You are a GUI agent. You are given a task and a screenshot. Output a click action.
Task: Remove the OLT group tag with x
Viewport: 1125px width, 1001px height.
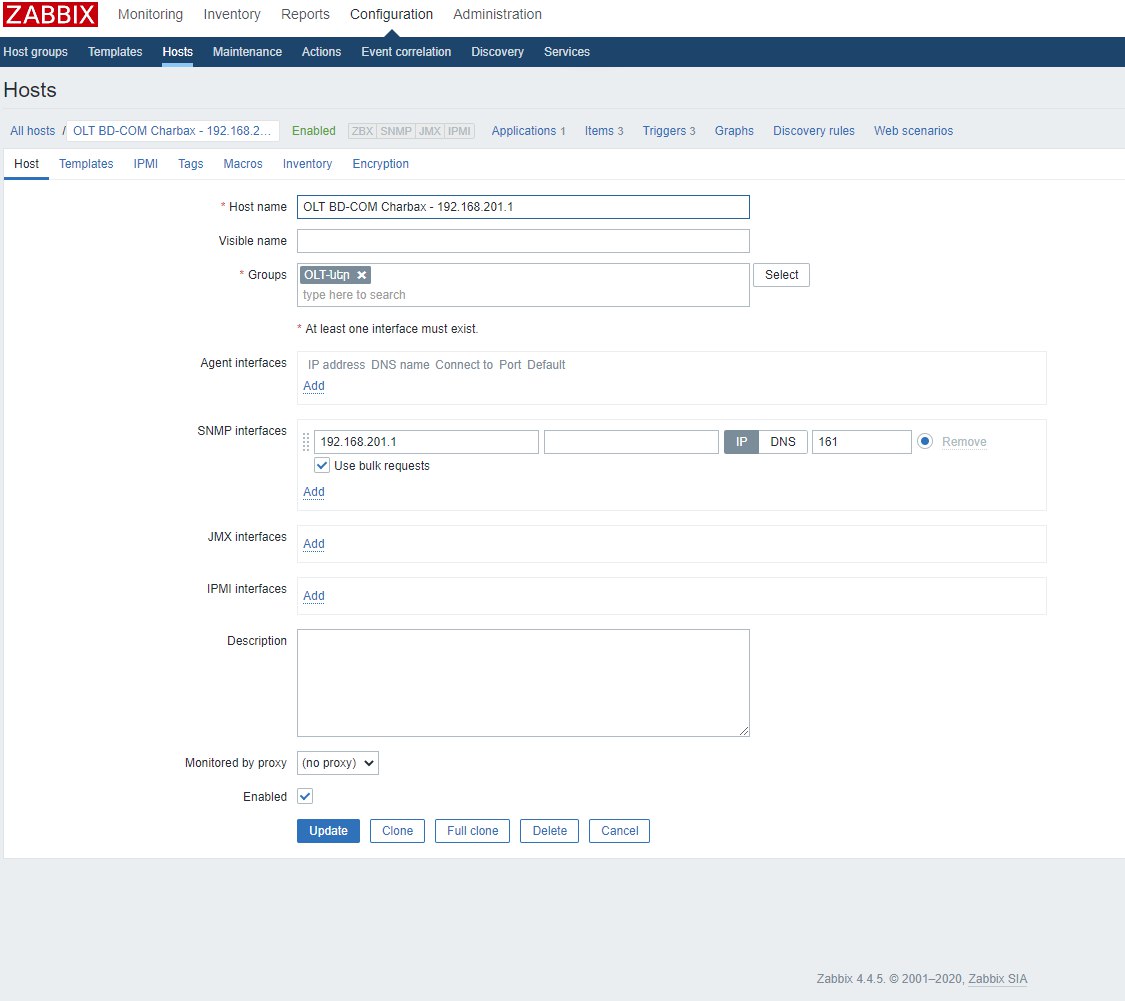[x=362, y=275]
